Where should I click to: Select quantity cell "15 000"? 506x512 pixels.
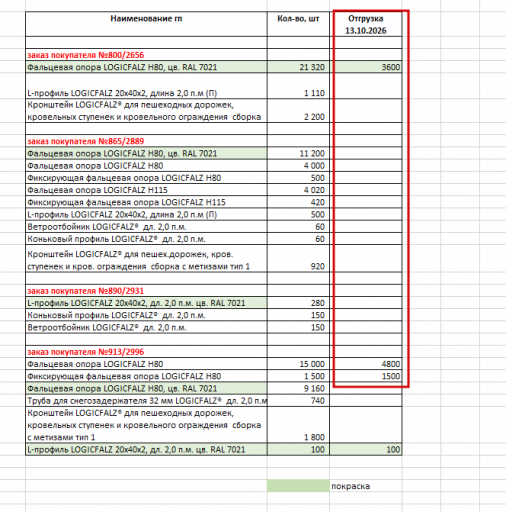298,364
